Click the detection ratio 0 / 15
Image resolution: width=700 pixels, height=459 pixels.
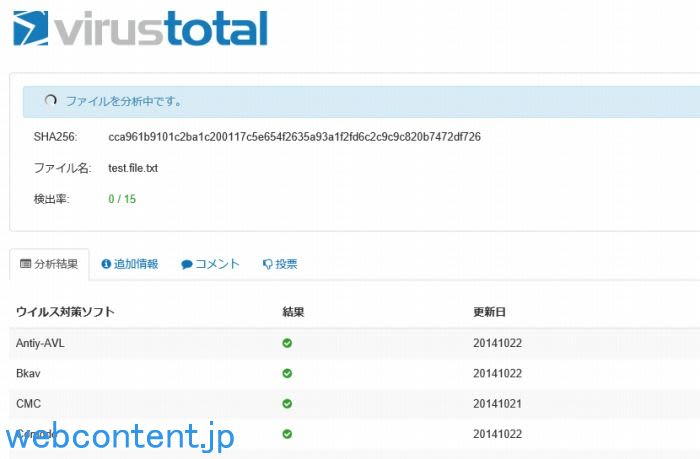(x=122, y=199)
